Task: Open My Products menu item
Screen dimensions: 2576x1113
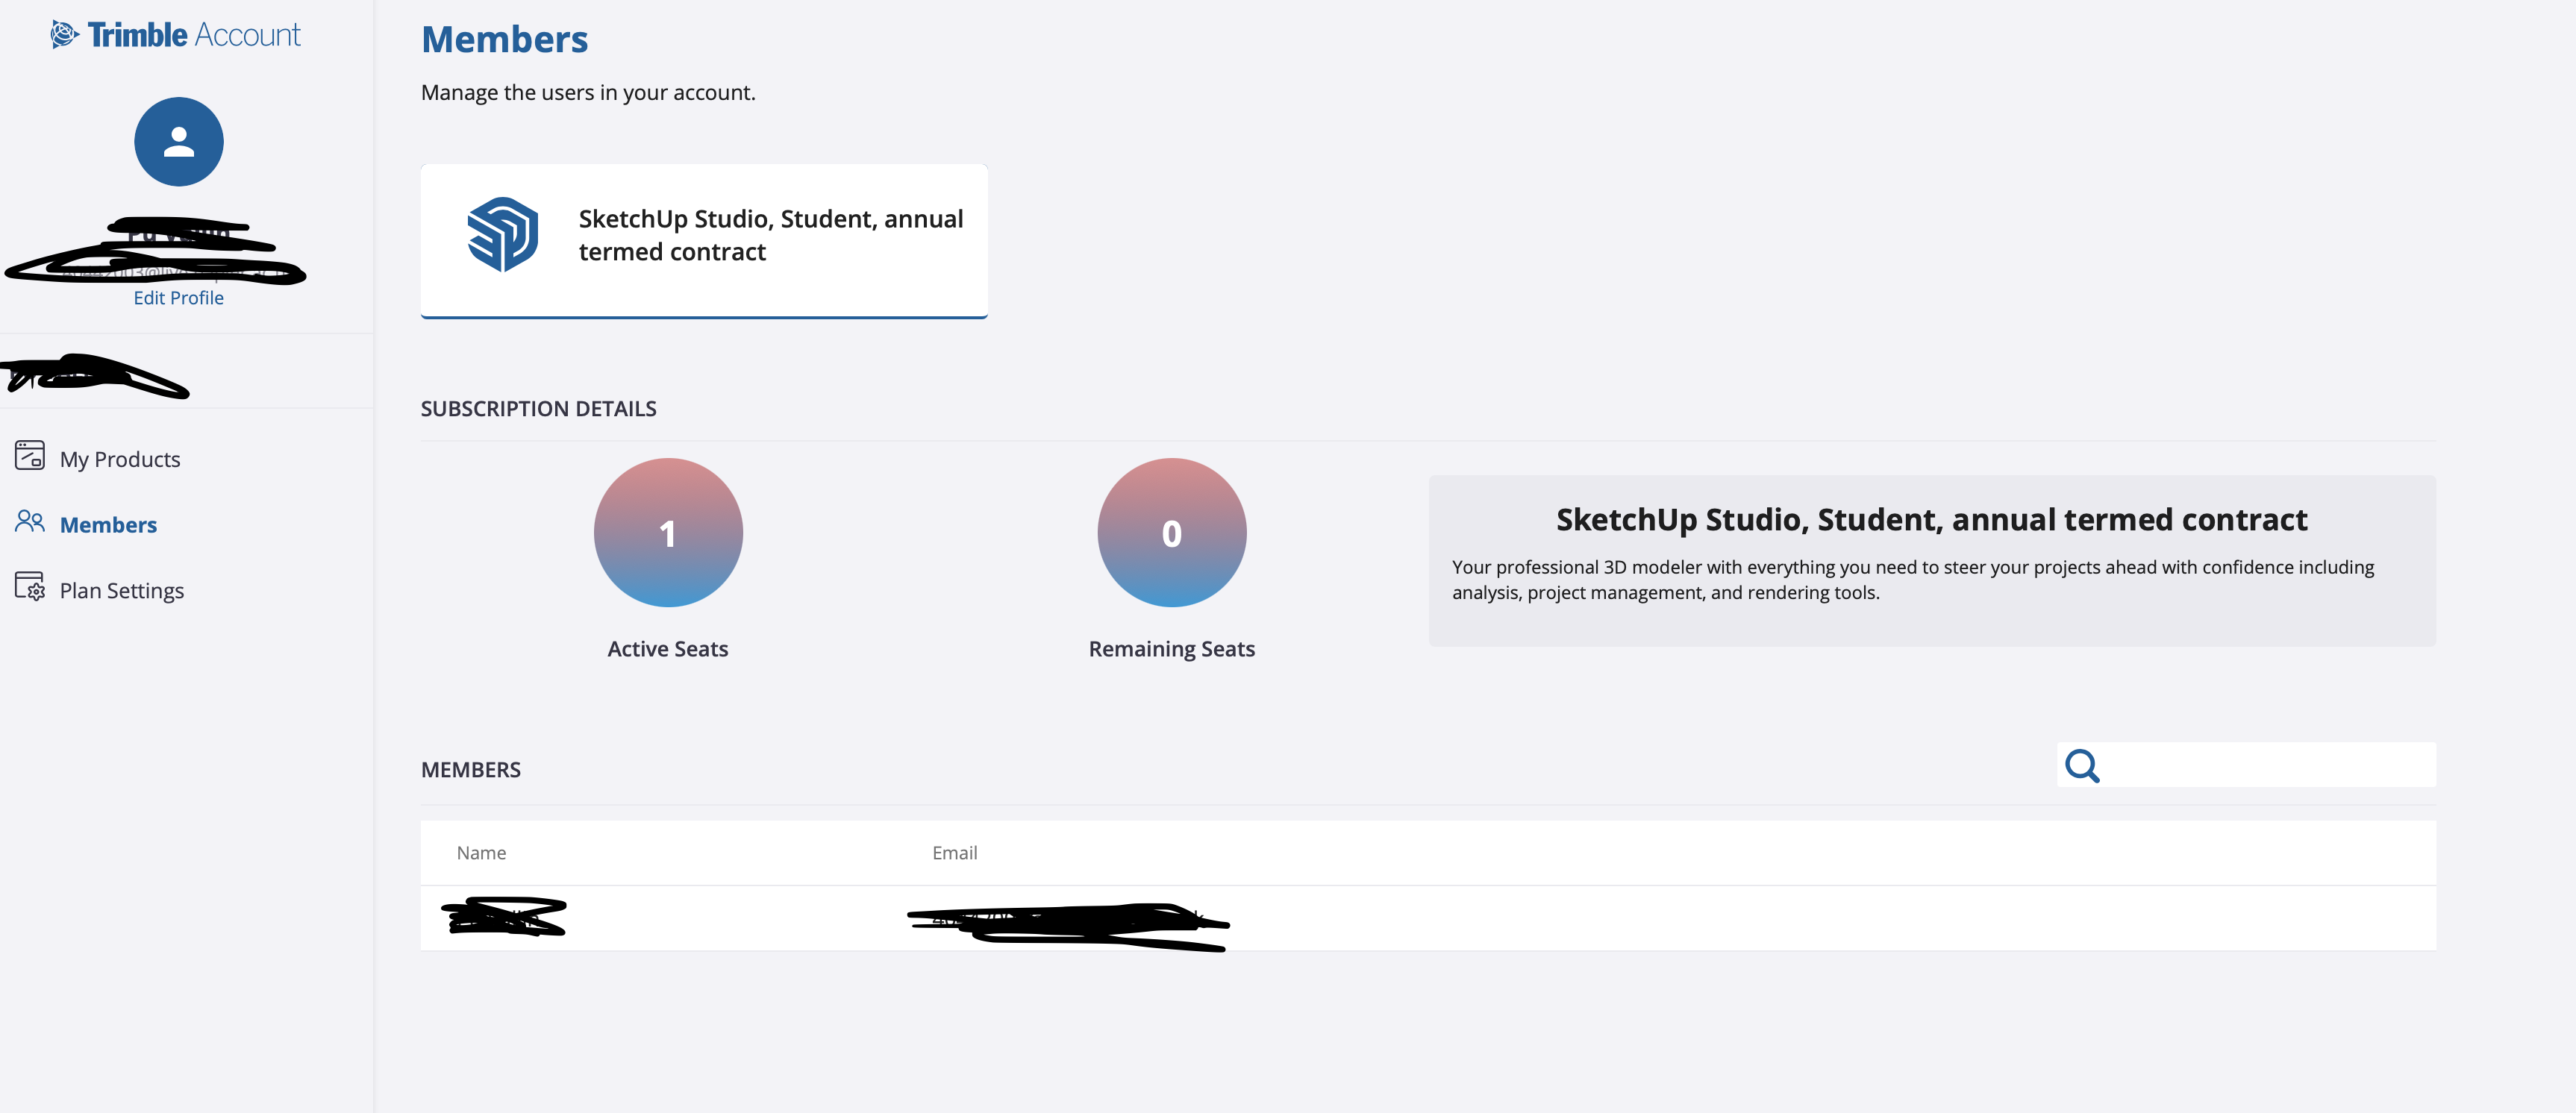Action: click(120, 459)
